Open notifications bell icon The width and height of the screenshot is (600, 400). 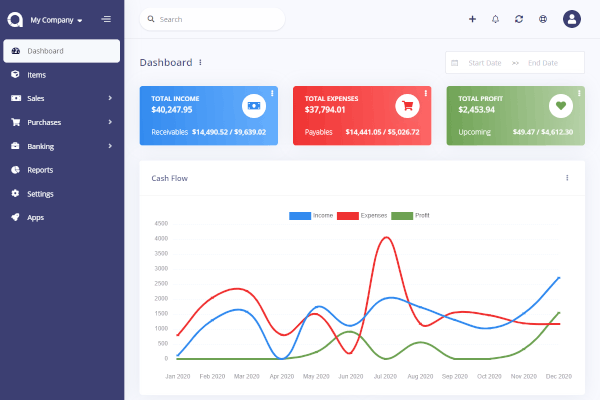coord(495,19)
